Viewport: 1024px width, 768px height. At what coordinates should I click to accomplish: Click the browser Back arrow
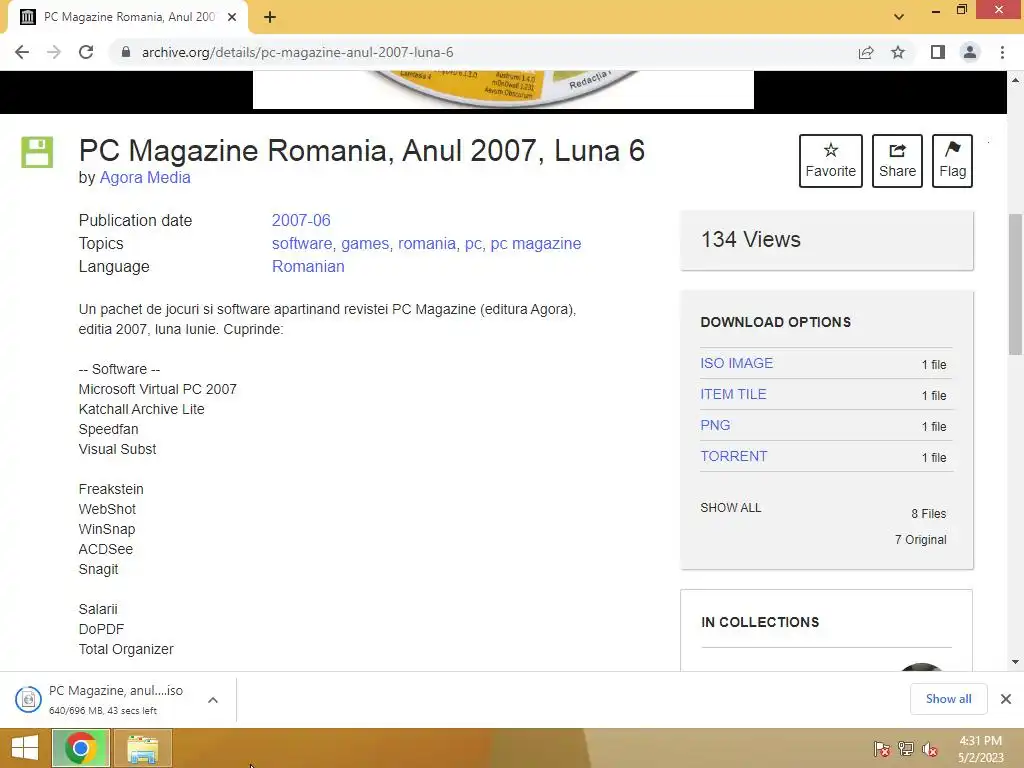tap(22, 52)
